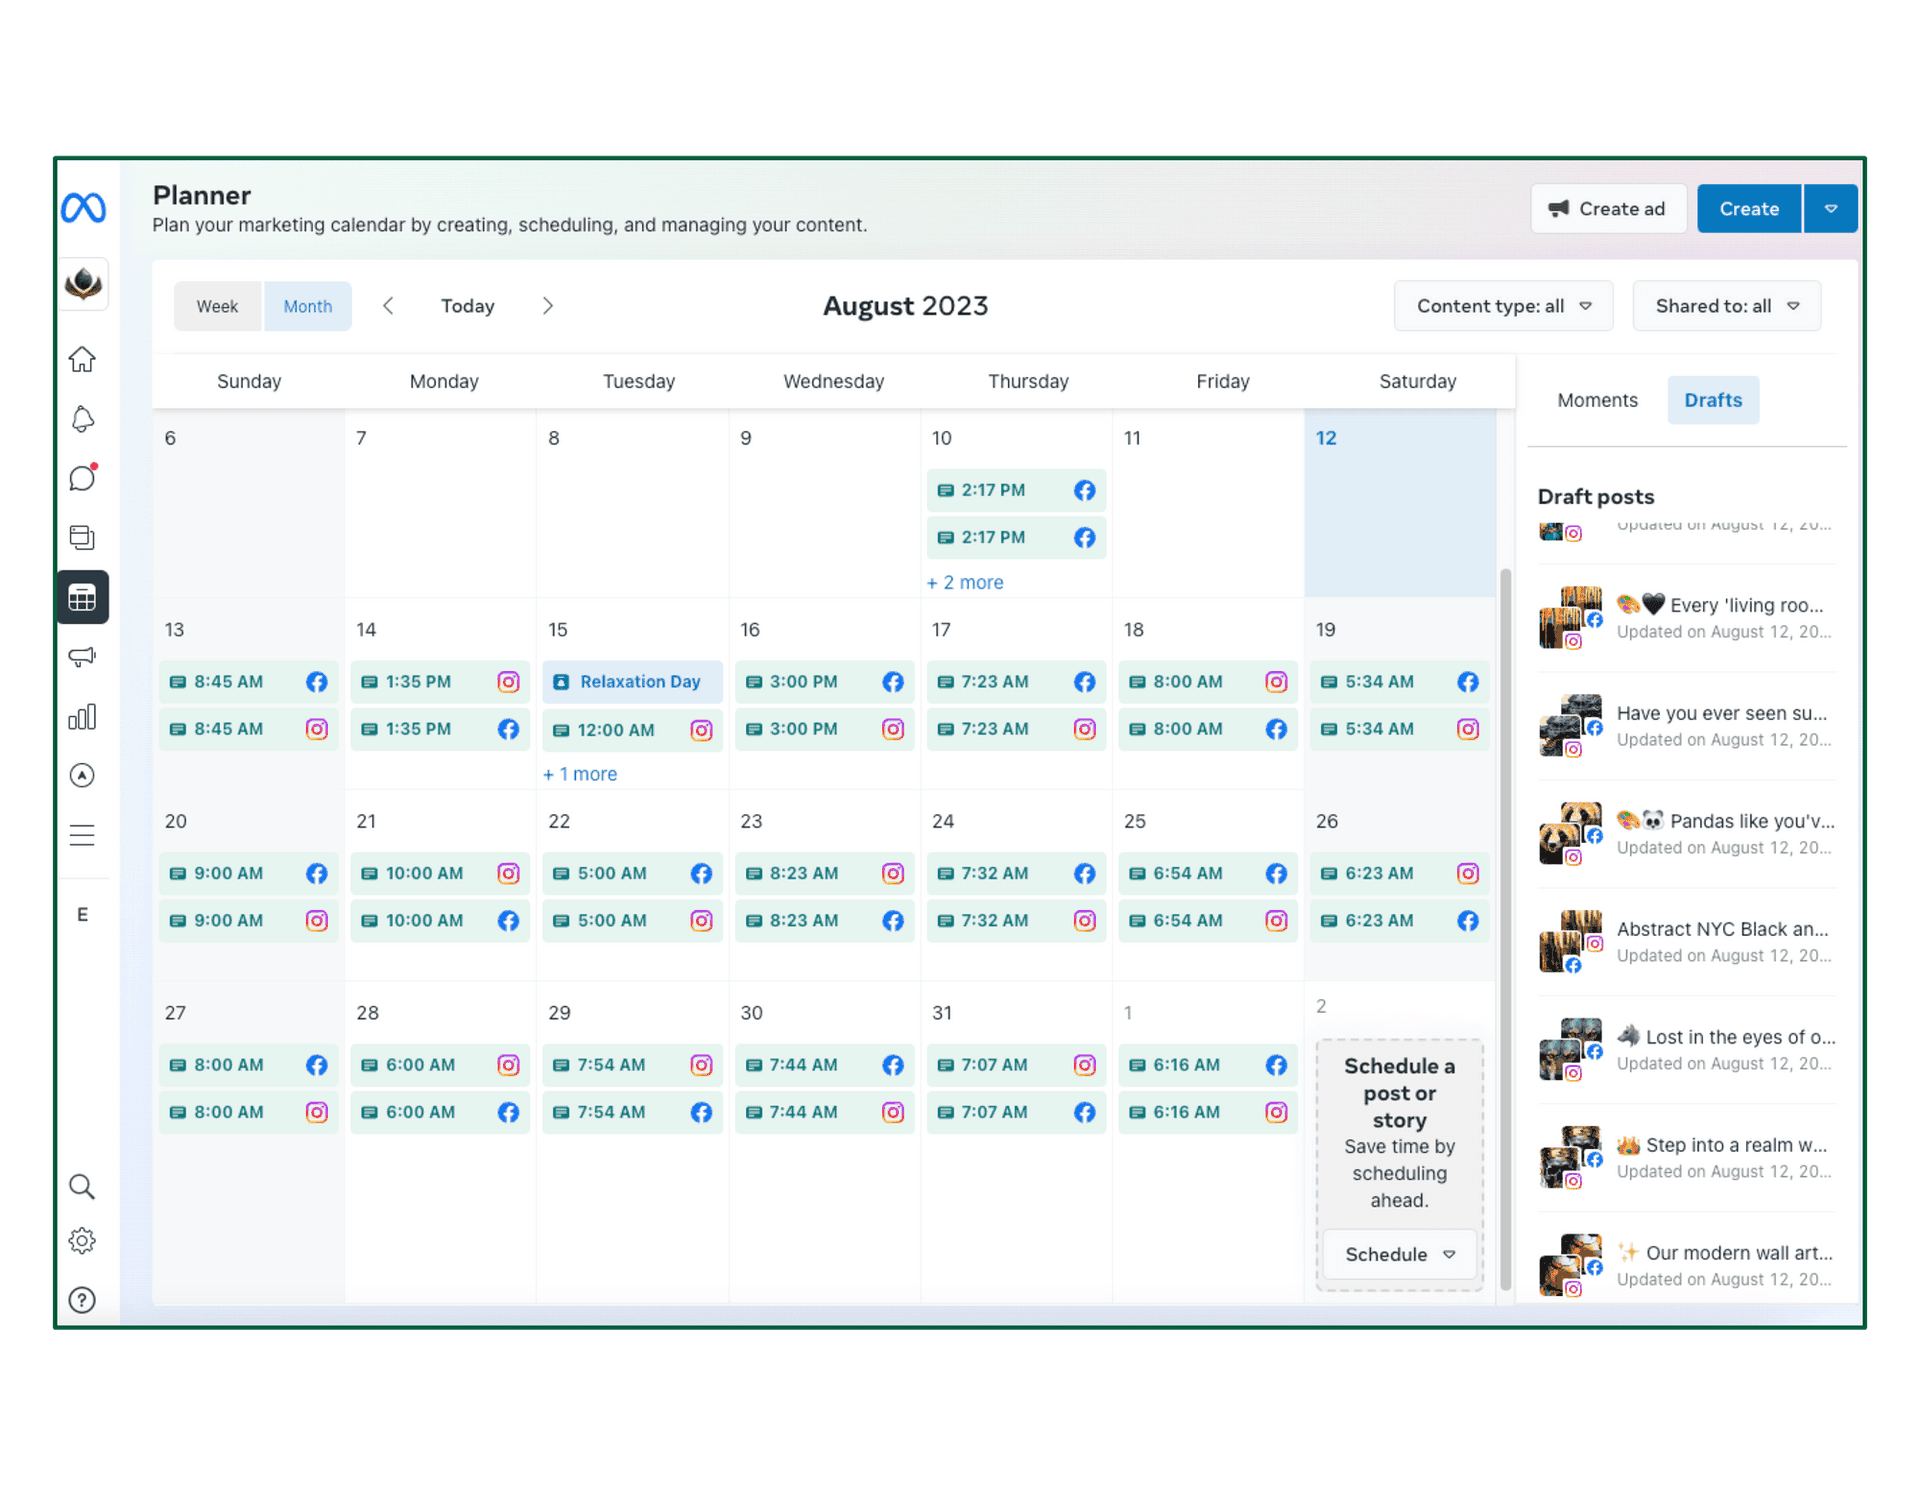The image size is (1920, 1485).
Task: Click the Create ad button
Action: 1608,208
